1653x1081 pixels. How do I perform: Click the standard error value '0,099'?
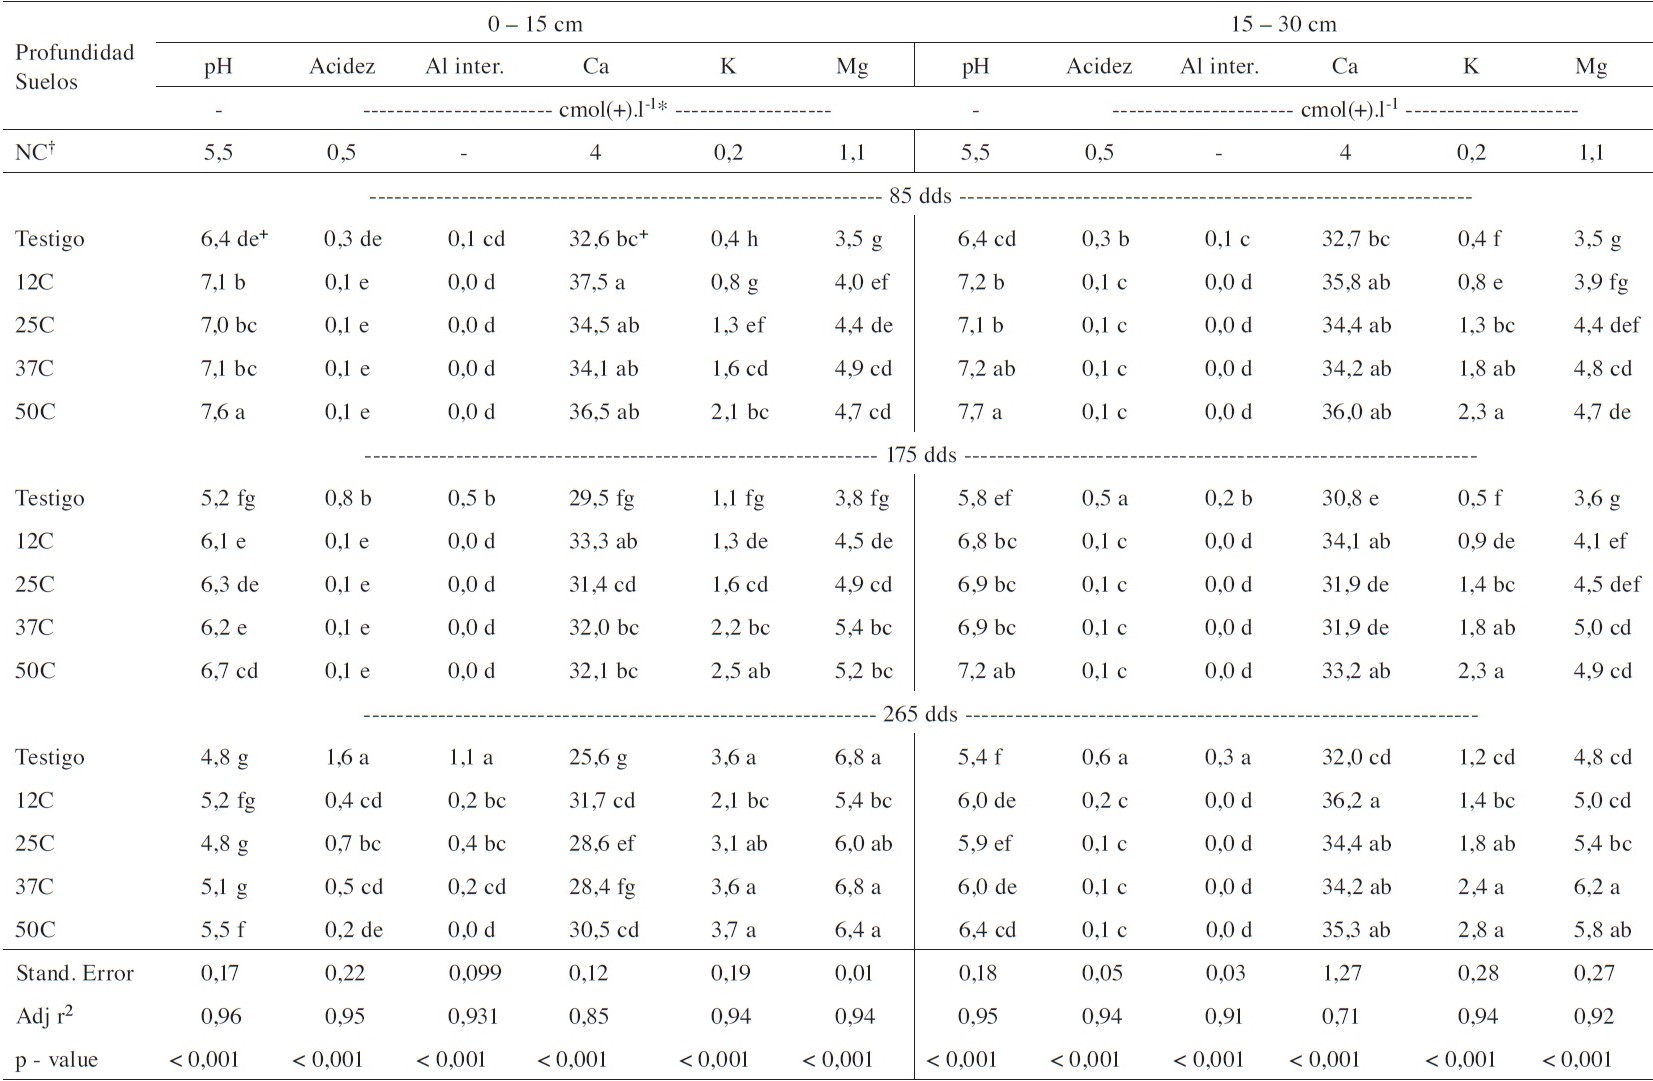[x=475, y=973]
